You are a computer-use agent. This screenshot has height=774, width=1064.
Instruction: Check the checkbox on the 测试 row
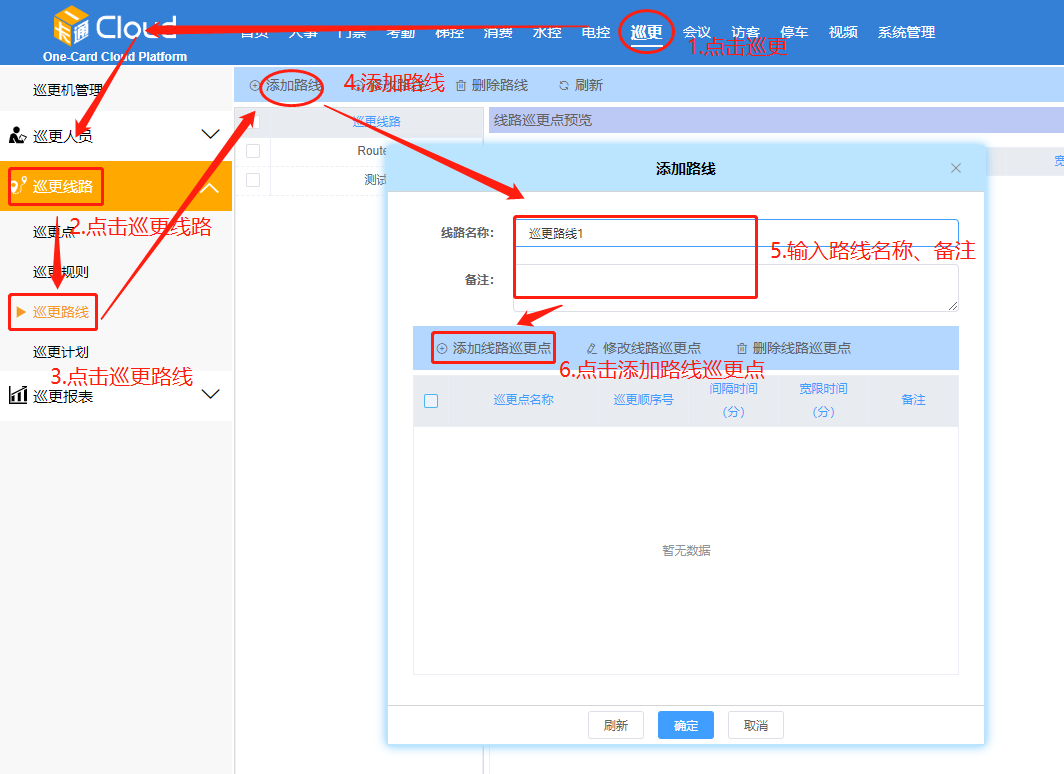click(x=253, y=180)
